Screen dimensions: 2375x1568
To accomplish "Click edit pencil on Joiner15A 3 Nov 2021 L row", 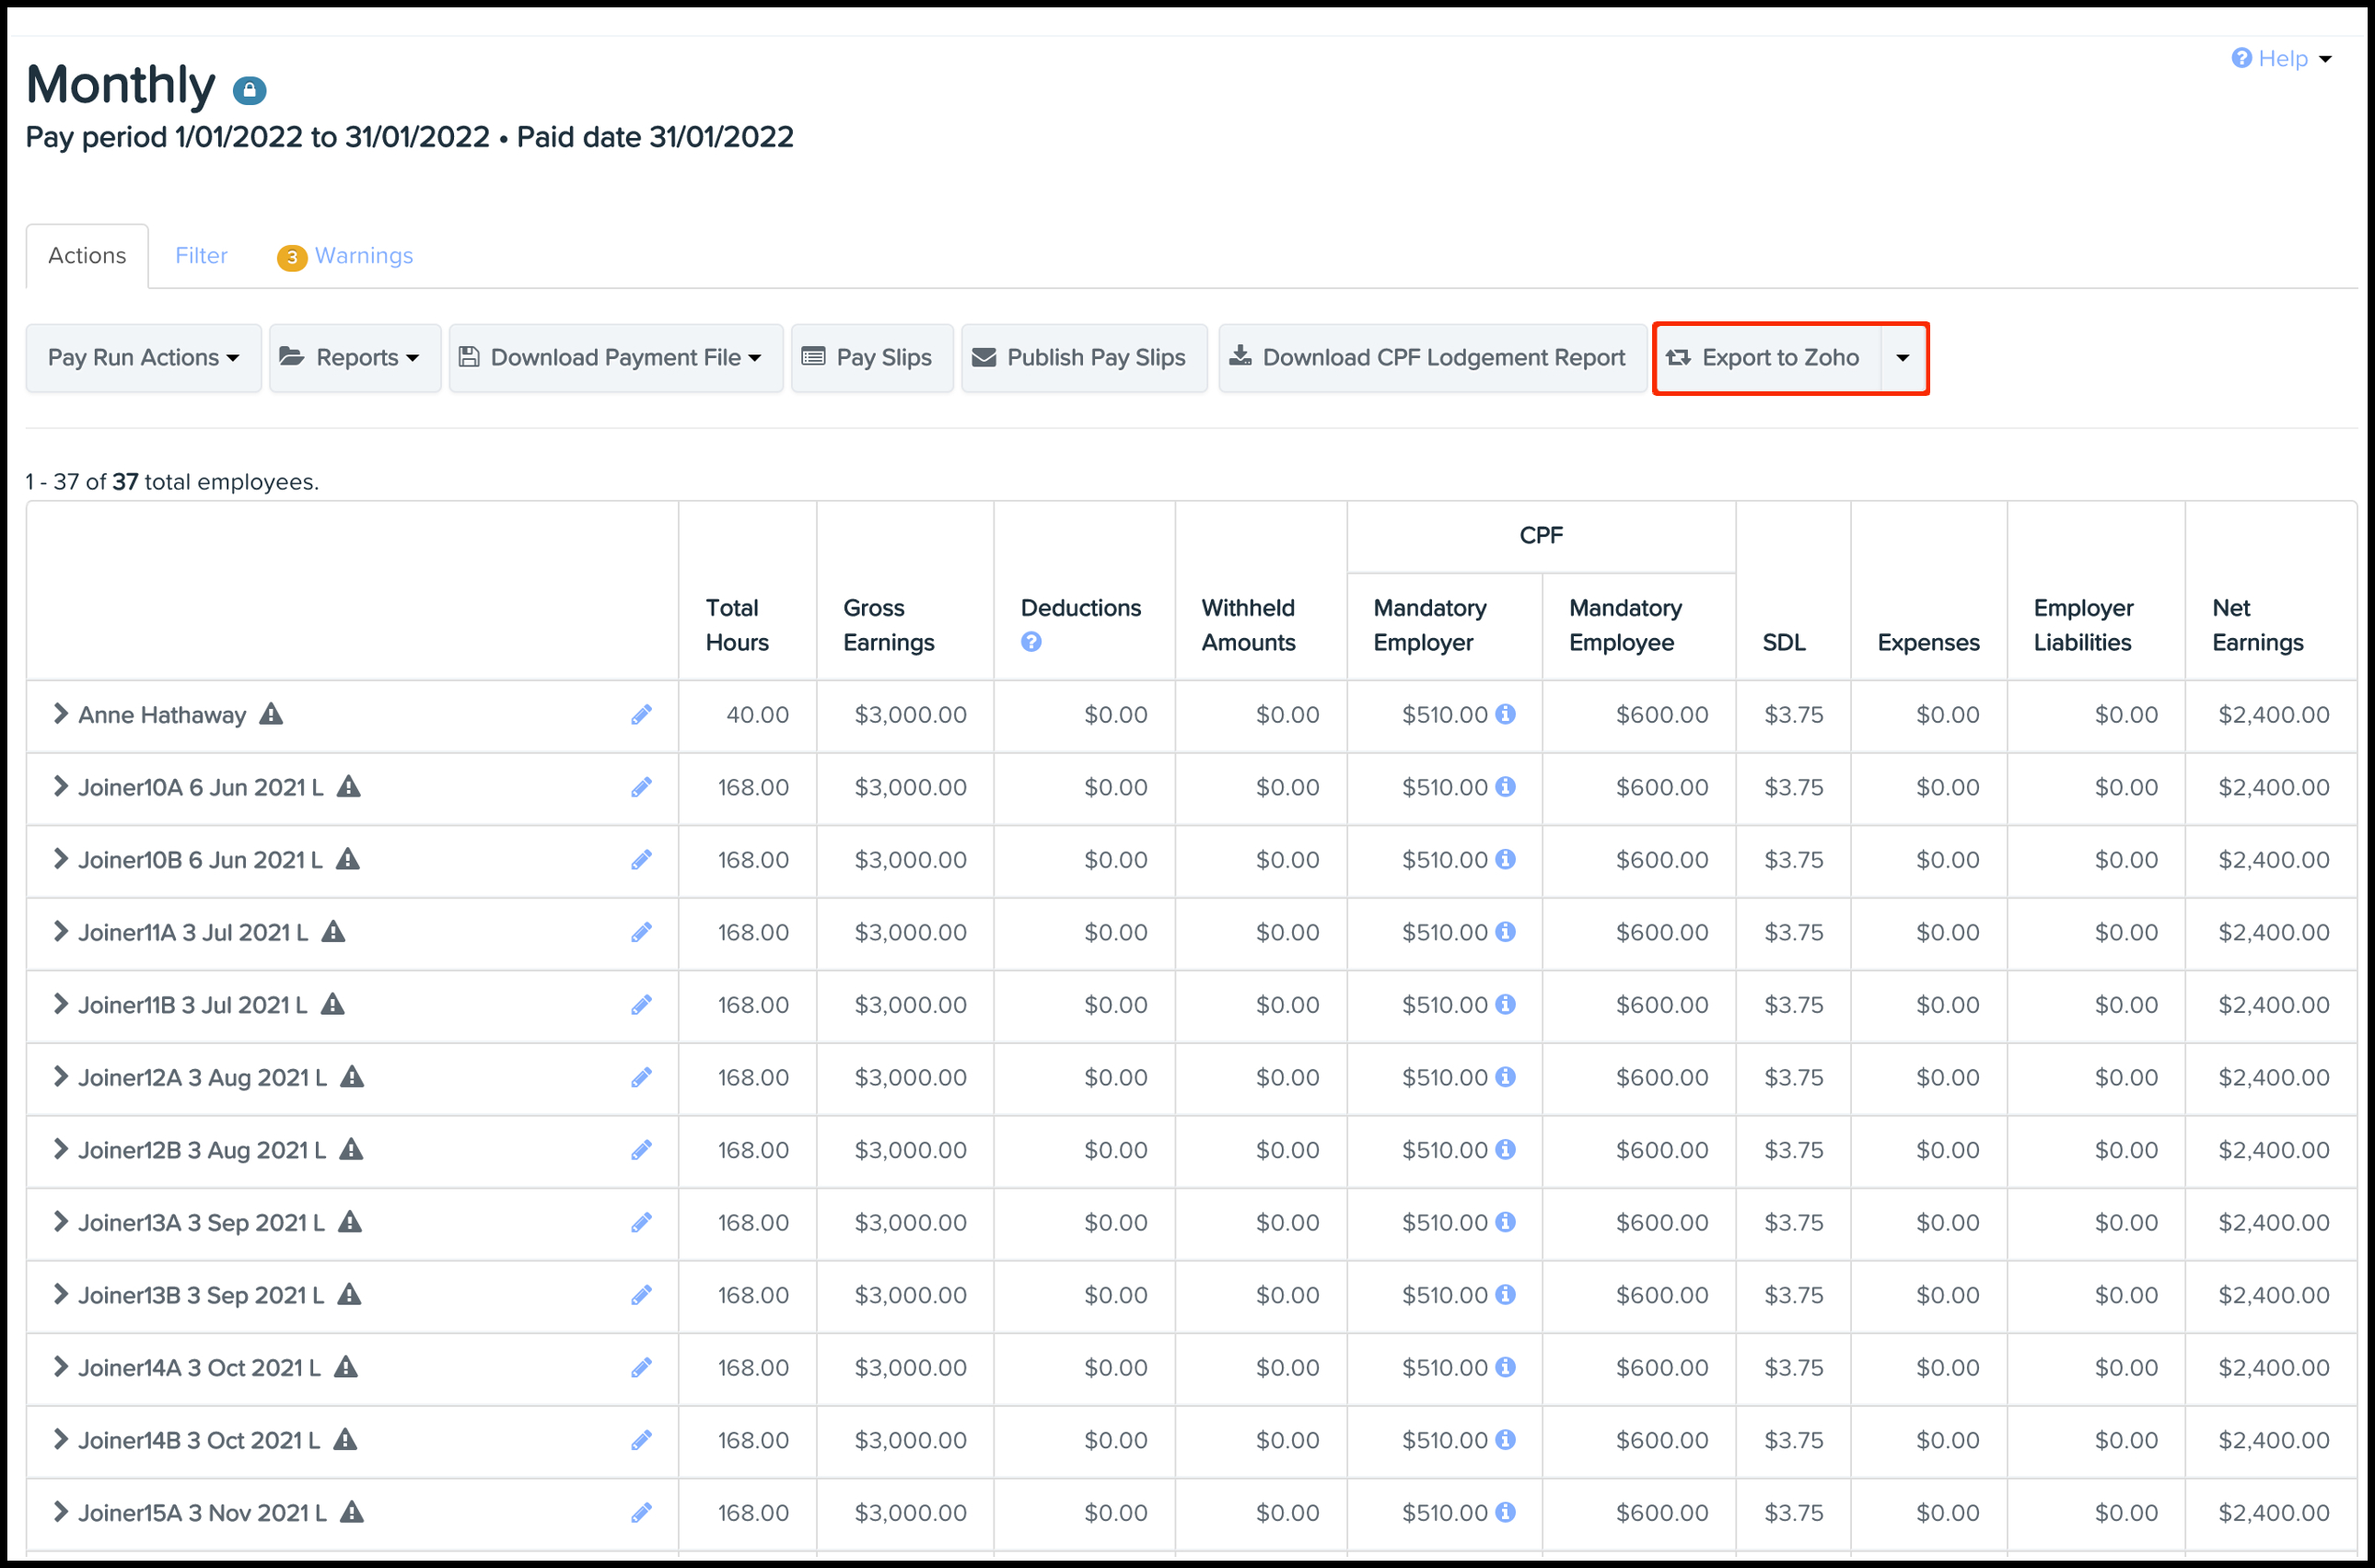I will pyautogui.click(x=641, y=1513).
